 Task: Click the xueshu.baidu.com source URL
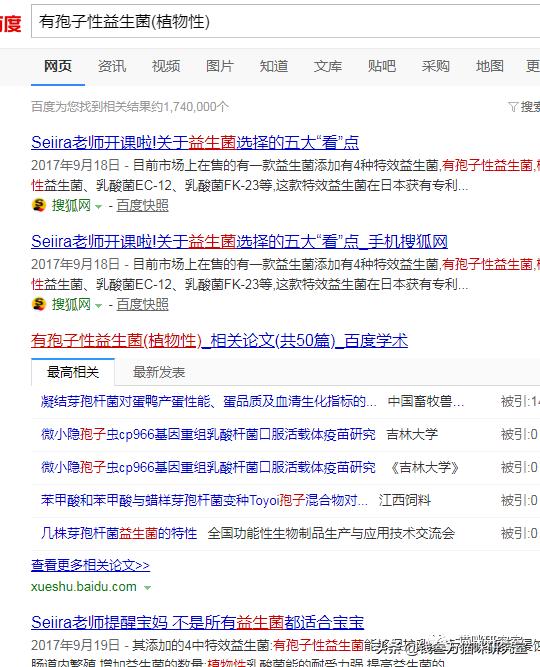[x=84, y=587]
